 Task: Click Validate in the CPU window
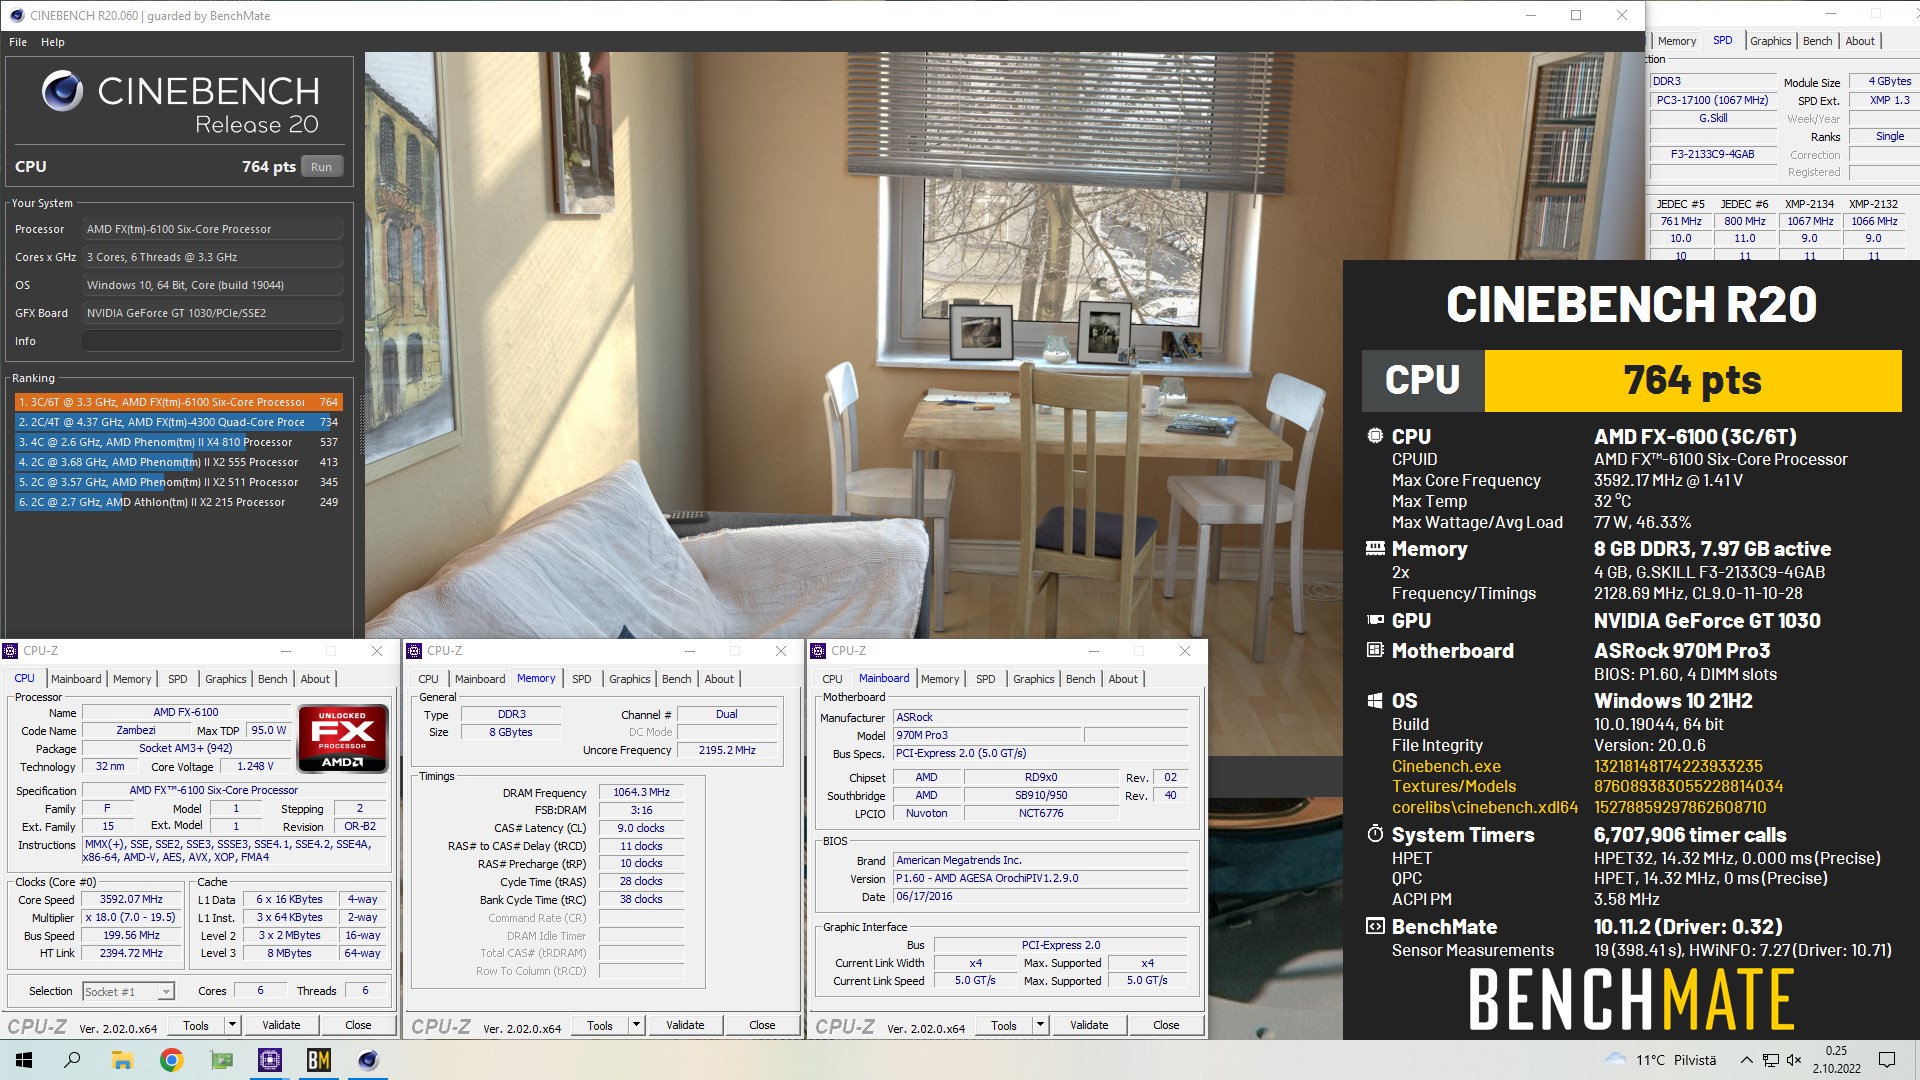[281, 1025]
